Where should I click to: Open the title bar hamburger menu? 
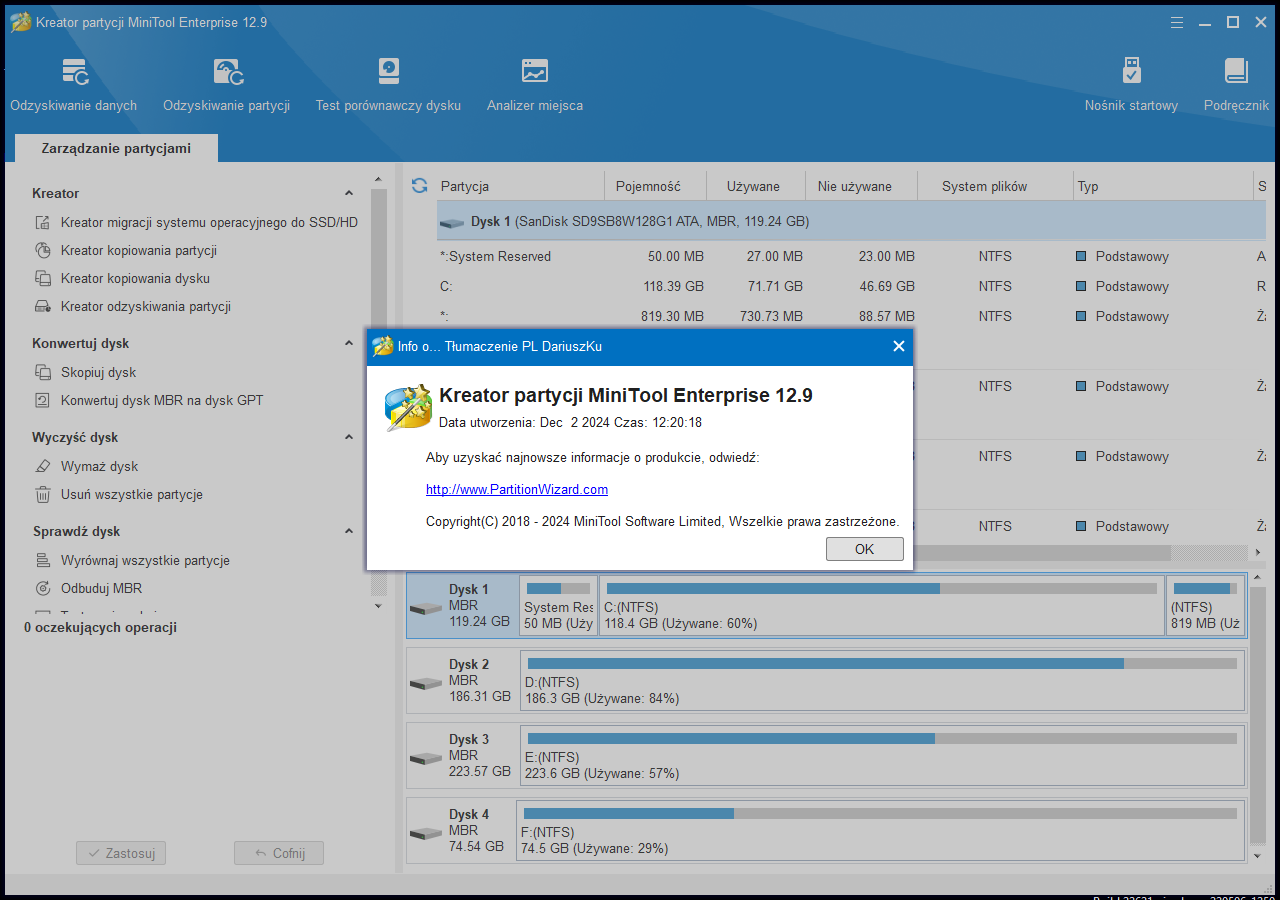1177,22
